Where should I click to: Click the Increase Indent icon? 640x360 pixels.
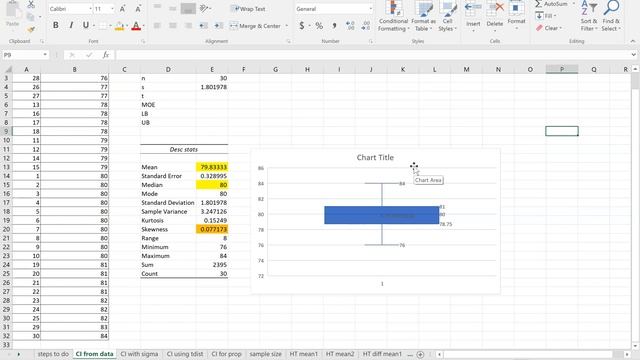(219, 26)
